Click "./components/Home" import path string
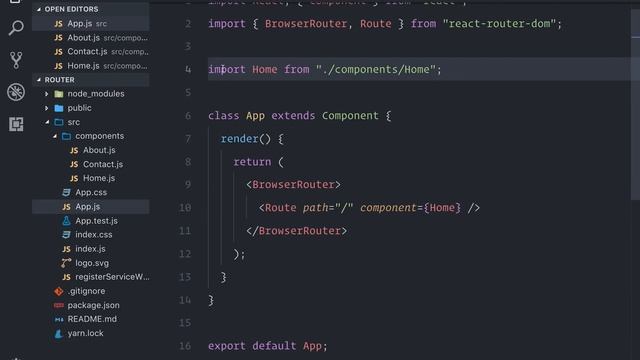 (x=376, y=69)
